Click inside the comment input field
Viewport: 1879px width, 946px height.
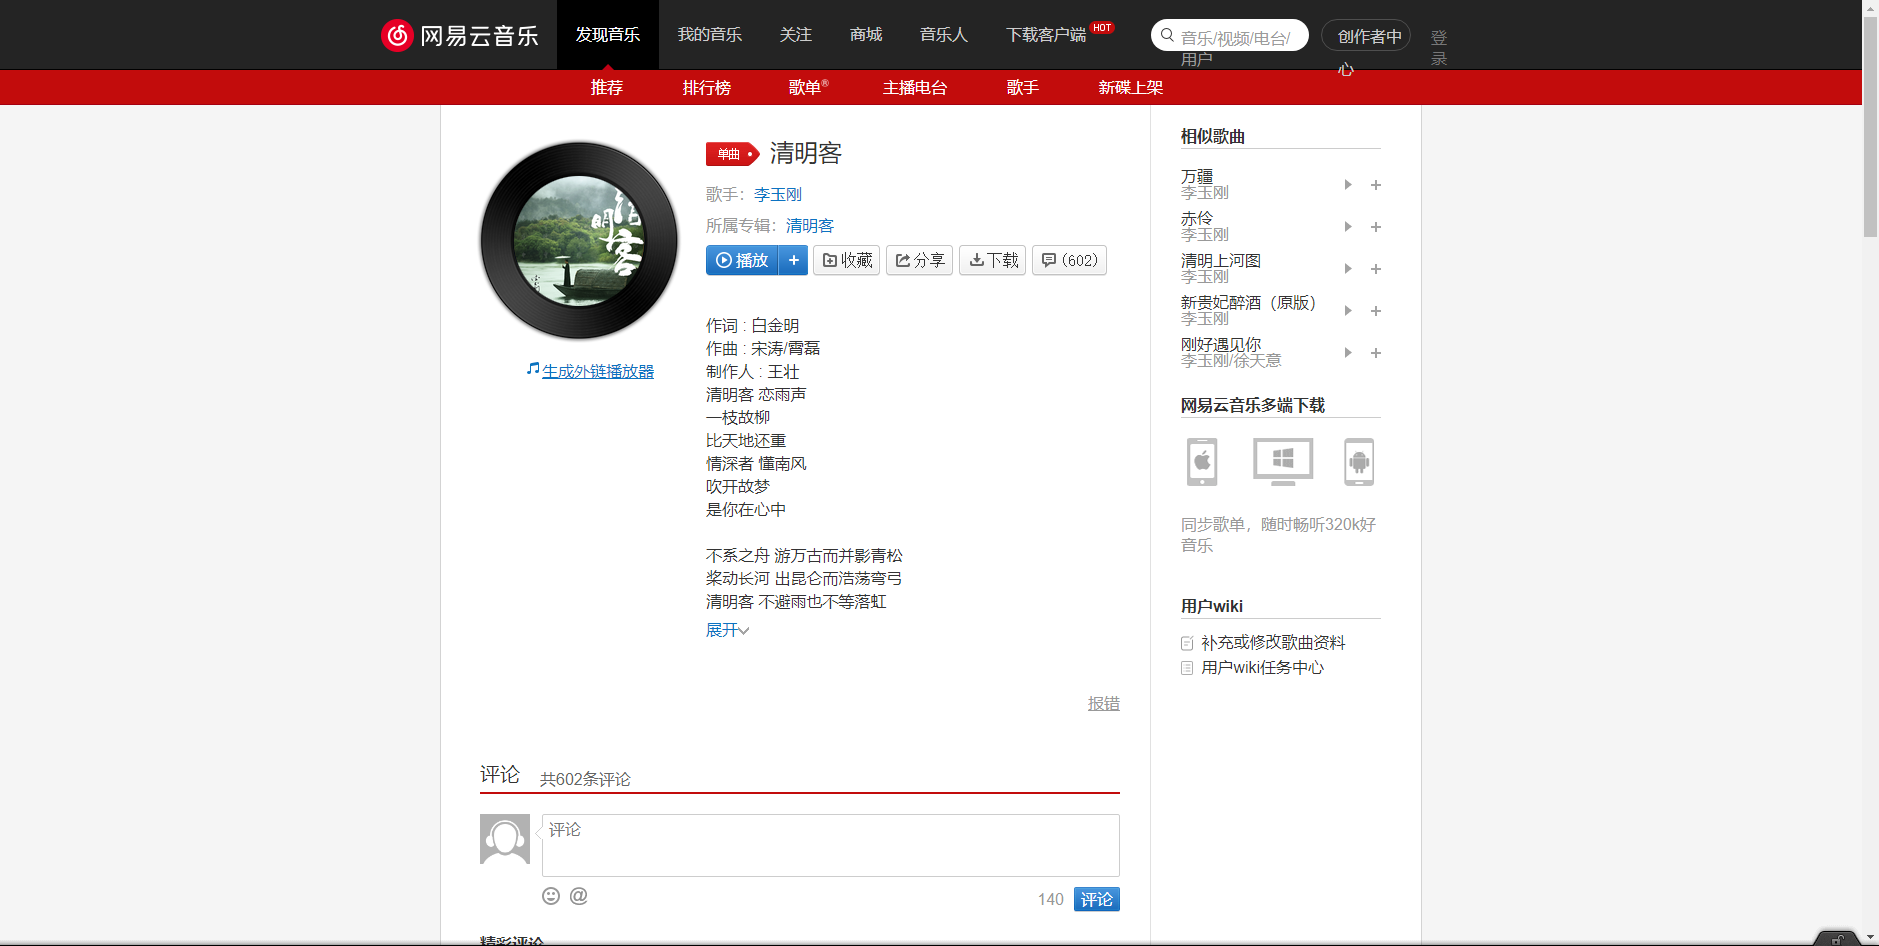point(829,845)
